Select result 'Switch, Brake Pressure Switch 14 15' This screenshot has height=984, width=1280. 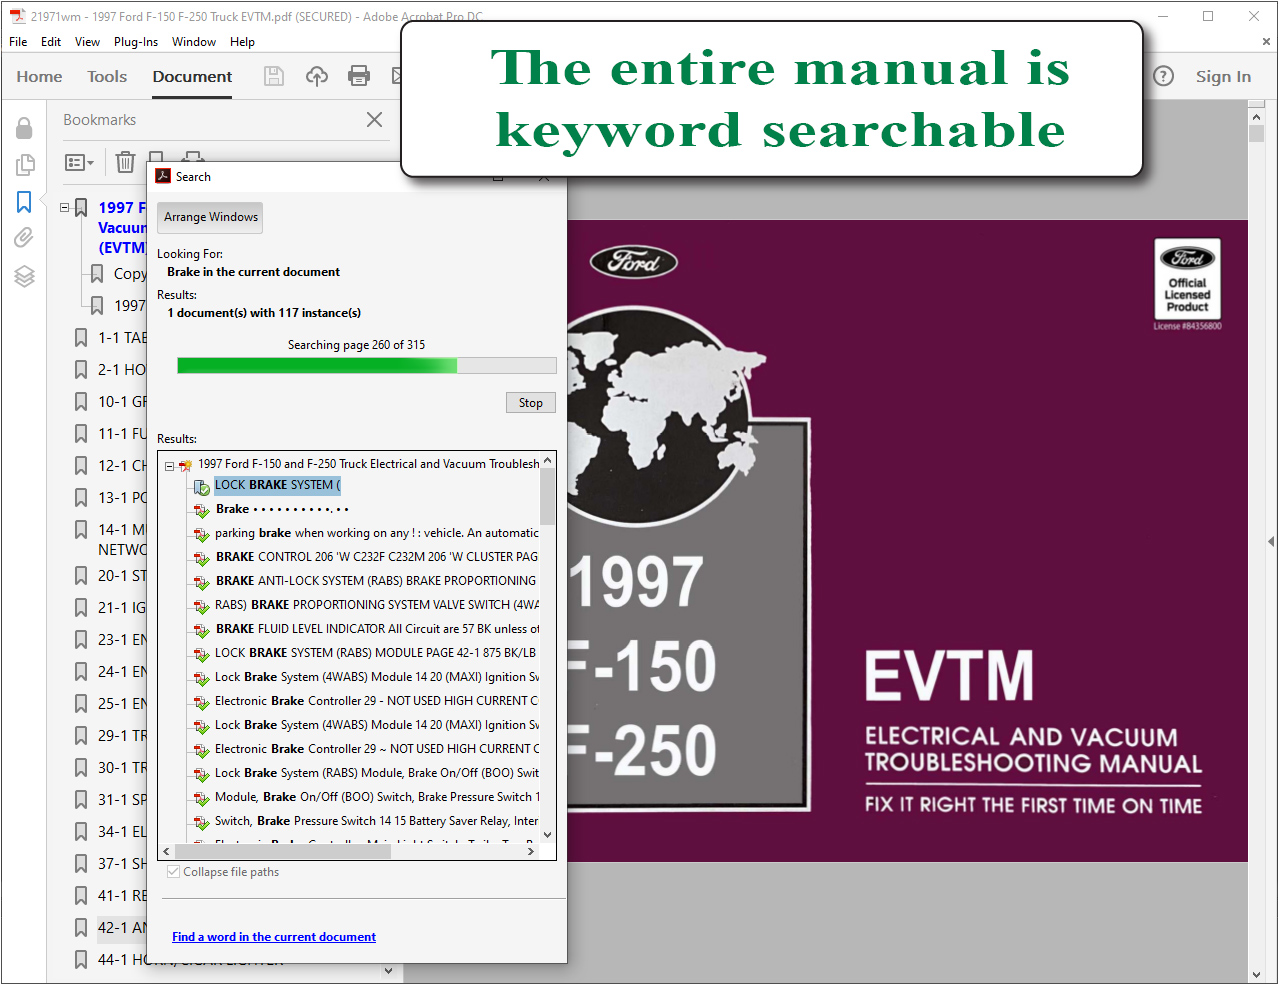pos(376,821)
